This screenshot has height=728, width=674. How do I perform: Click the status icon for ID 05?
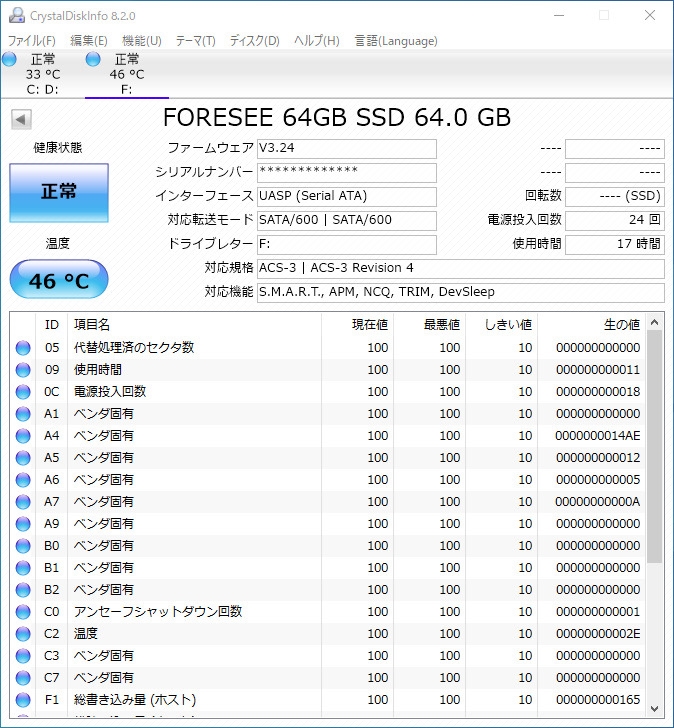coord(23,348)
